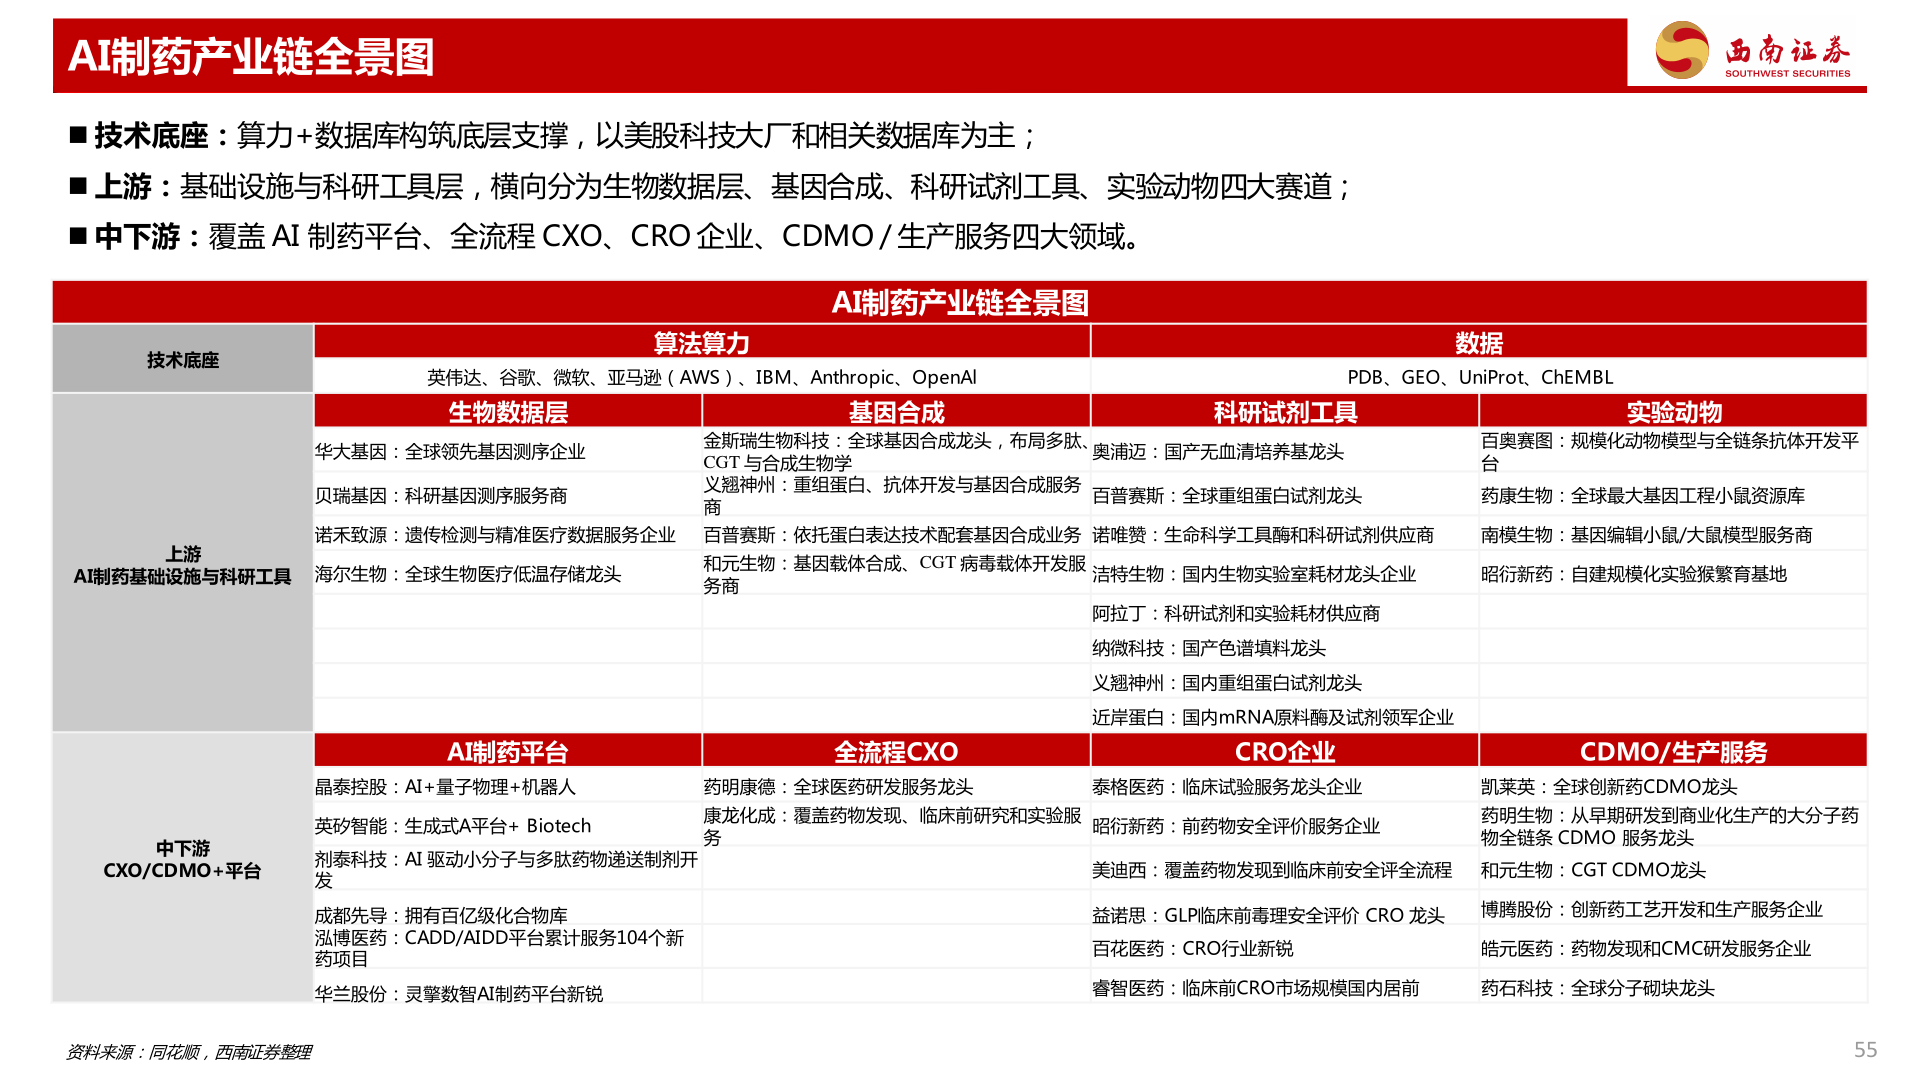Viewport: 1920px width, 1080px height.
Task: Click the 算法算力 column header
Action: [x=702, y=343]
